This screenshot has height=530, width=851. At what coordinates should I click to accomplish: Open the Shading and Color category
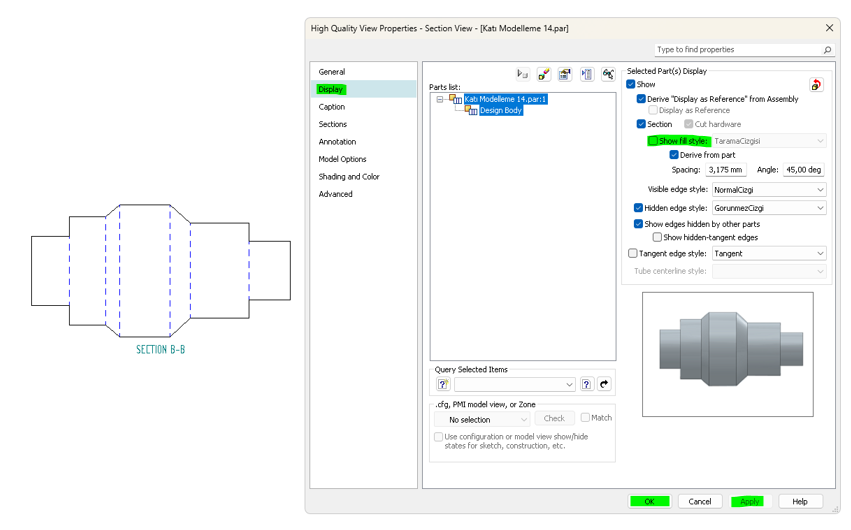[x=349, y=177]
